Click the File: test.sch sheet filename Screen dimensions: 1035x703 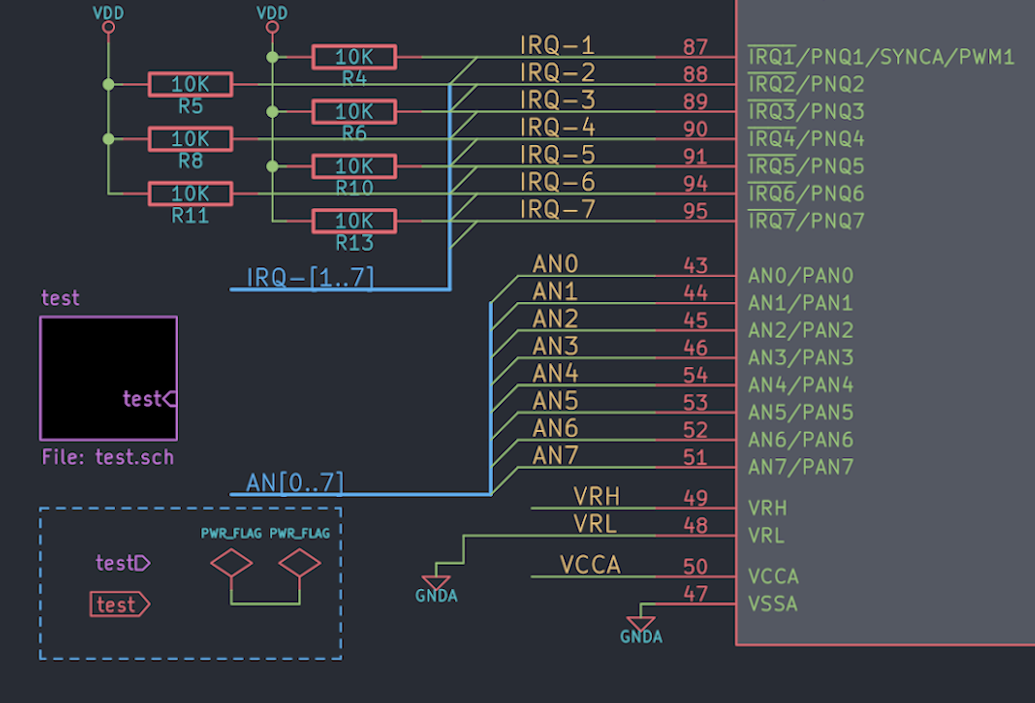[x=108, y=457]
